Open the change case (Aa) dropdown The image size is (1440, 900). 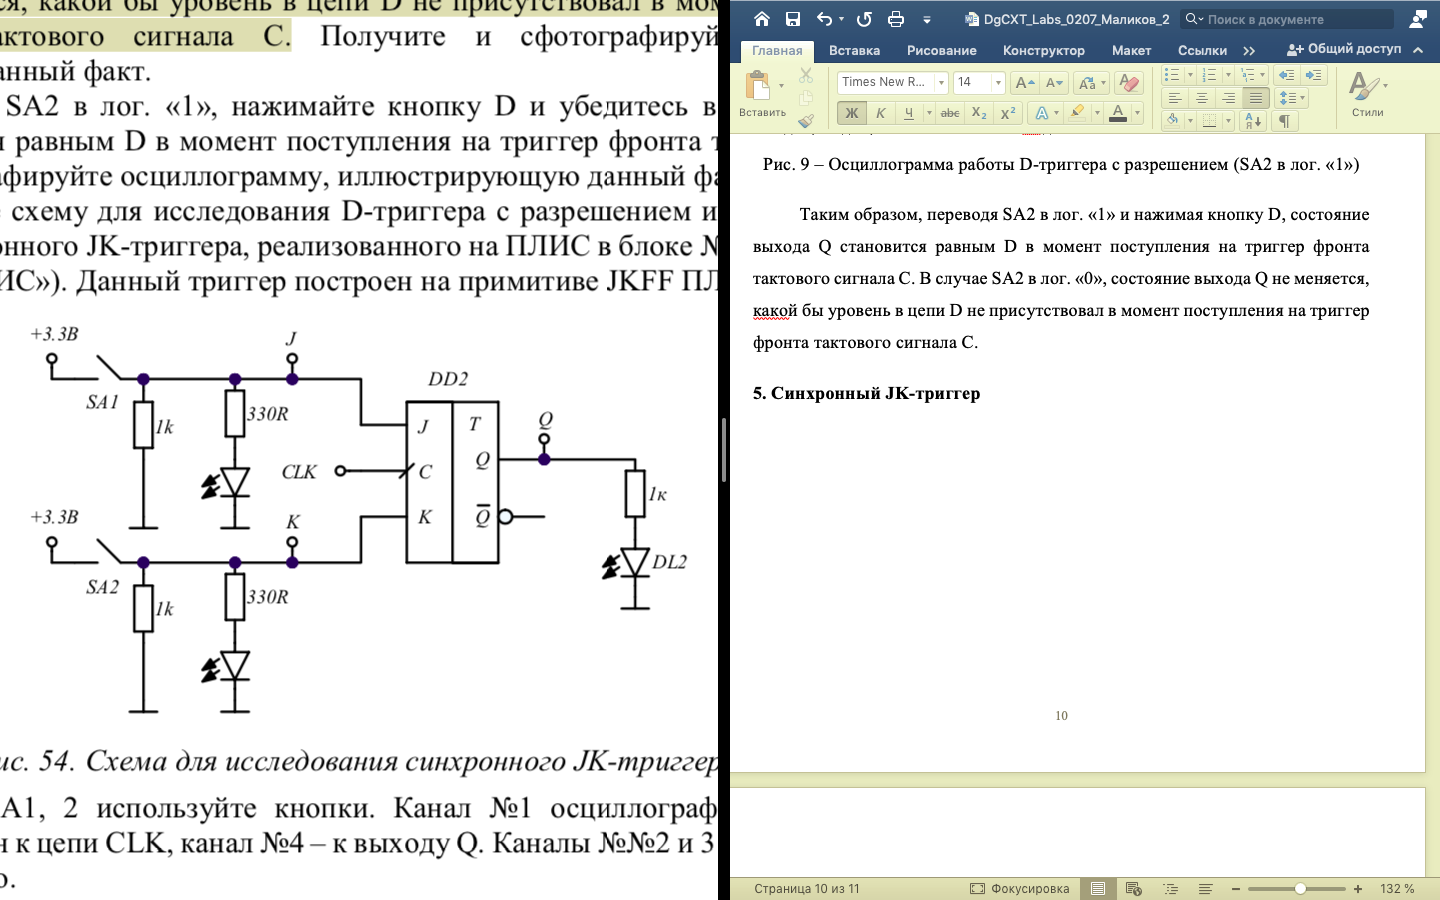tap(1092, 83)
